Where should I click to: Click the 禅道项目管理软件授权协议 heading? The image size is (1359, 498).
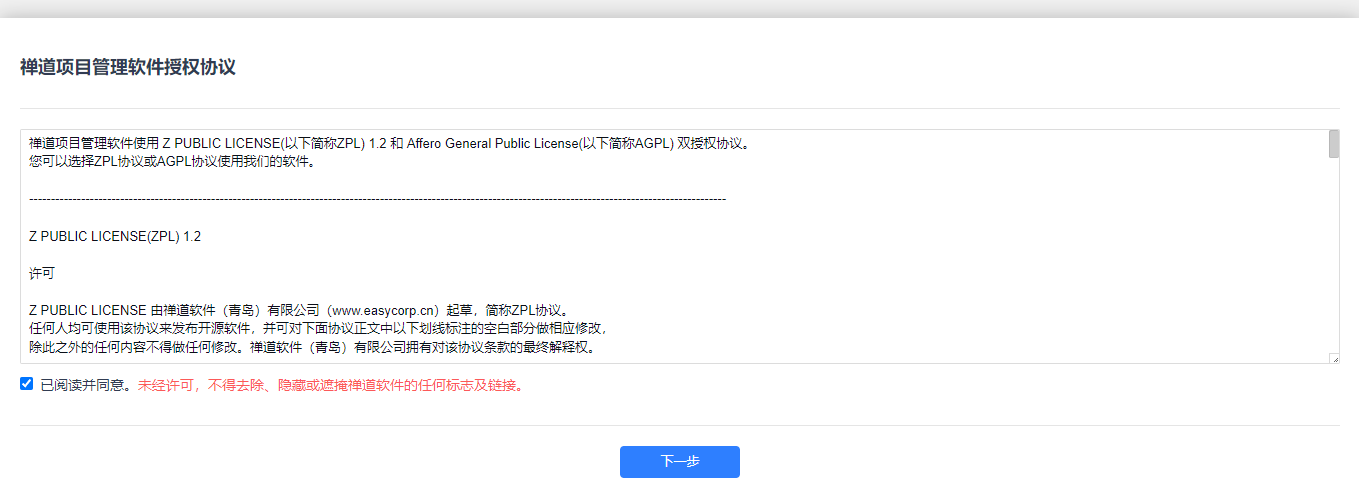tap(128, 67)
